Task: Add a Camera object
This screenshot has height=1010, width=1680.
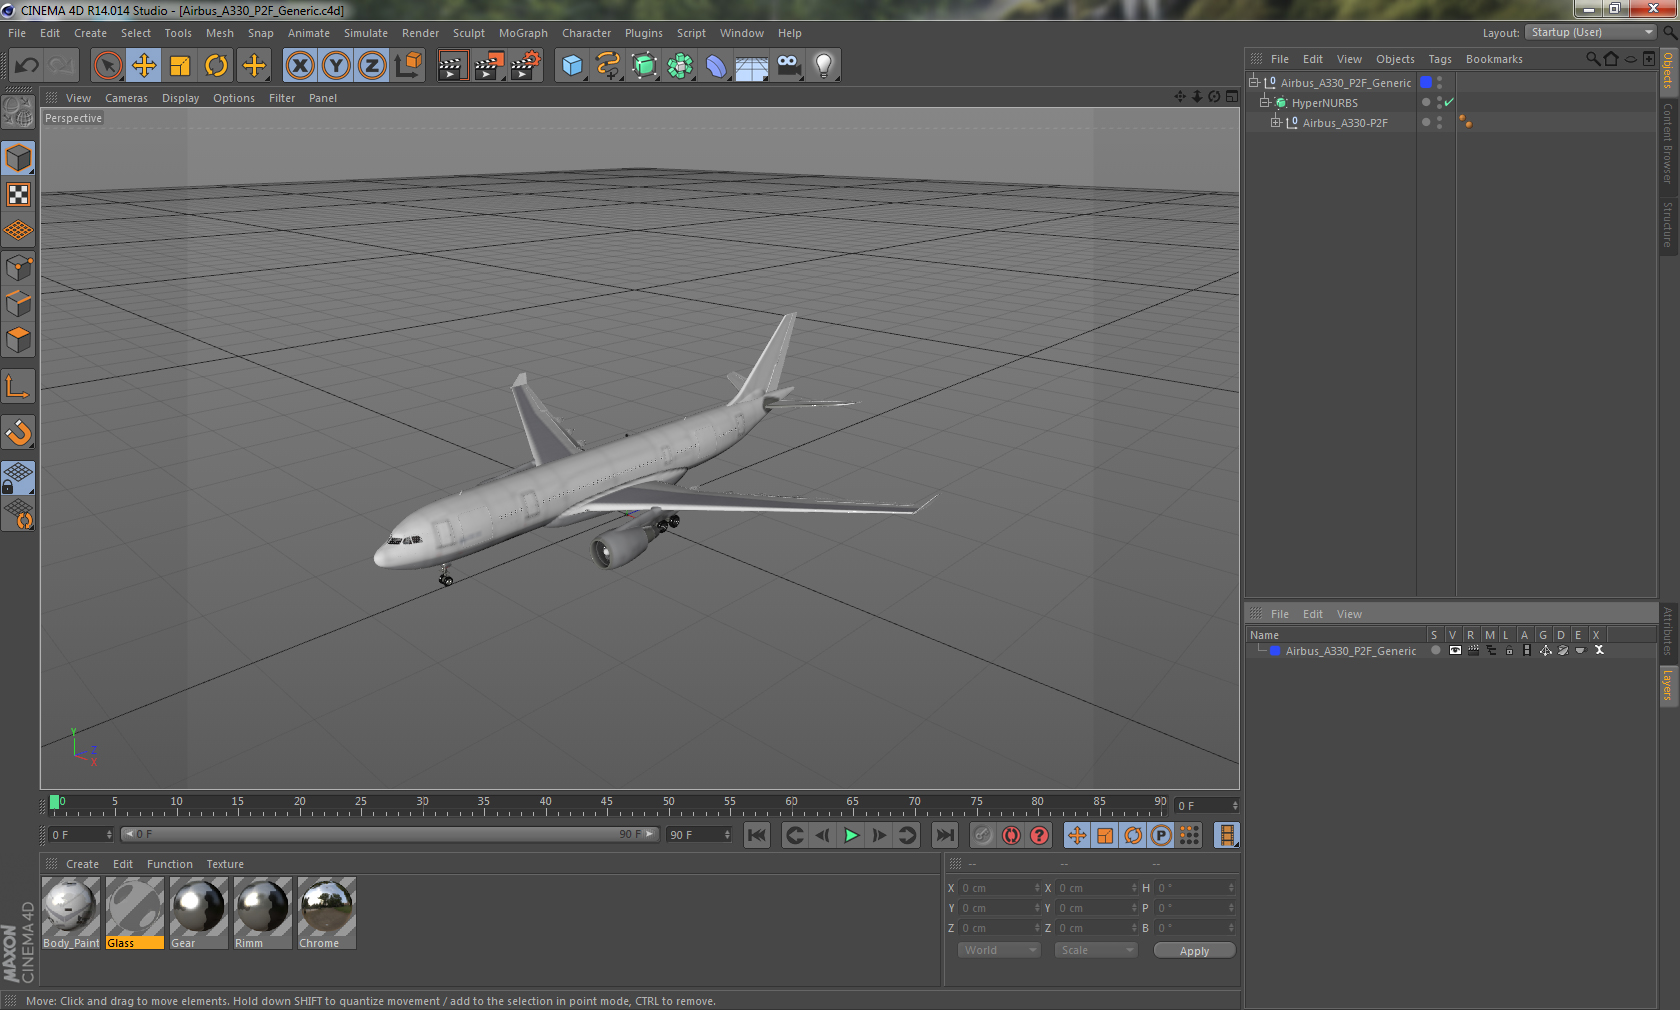Action: [788, 66]
